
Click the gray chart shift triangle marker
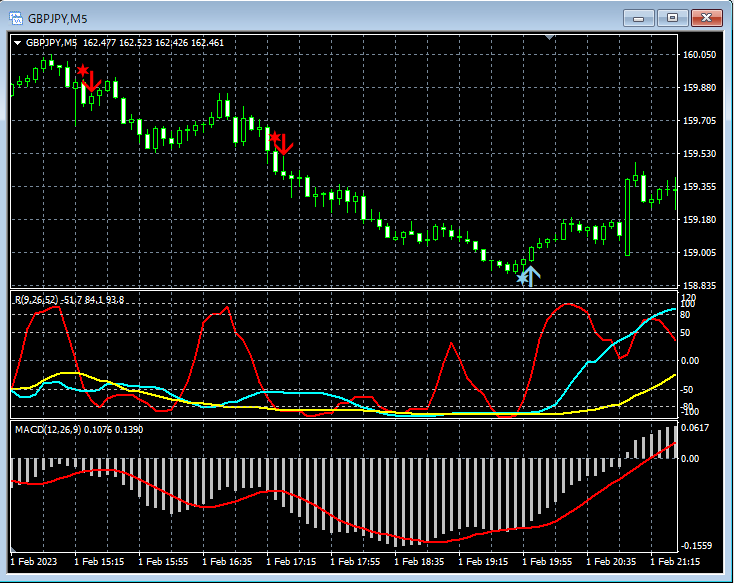tap(549, 37)
